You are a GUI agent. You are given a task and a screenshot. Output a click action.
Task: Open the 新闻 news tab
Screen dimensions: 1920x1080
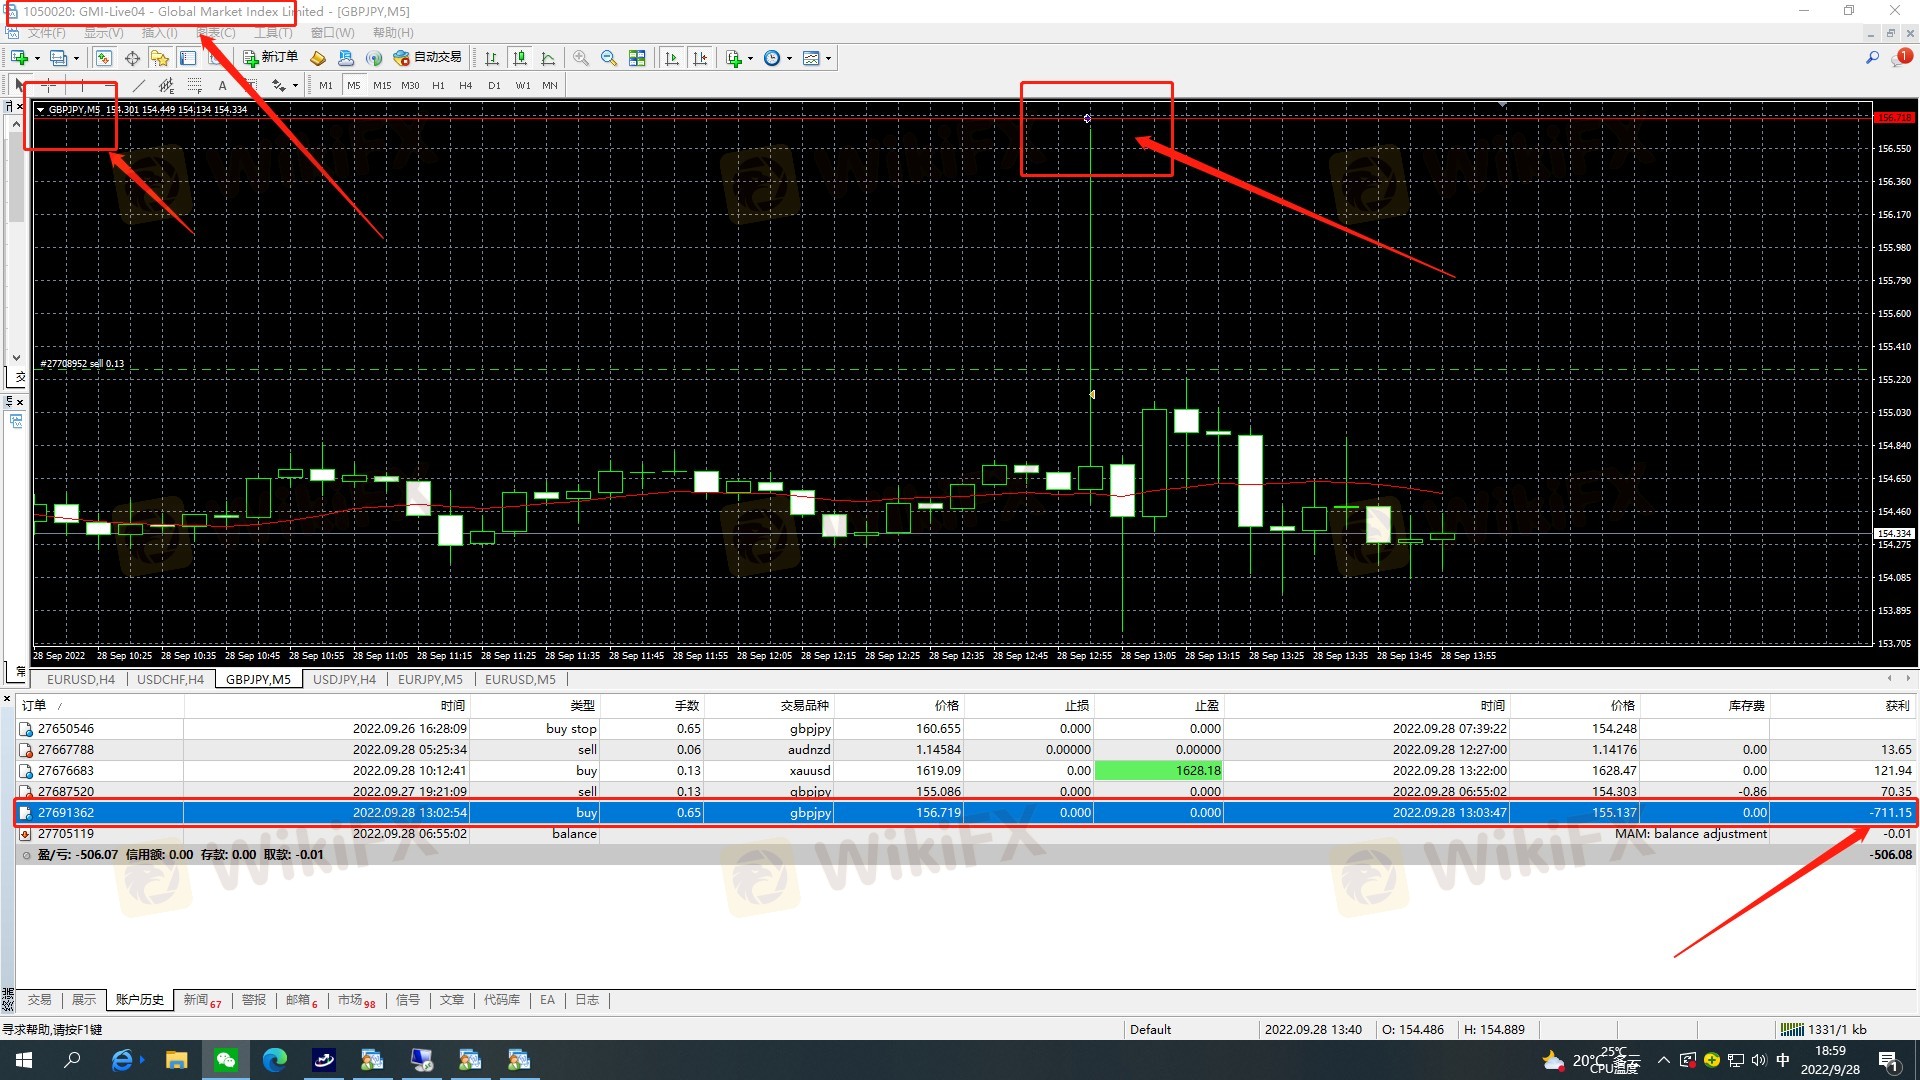click(202, 1000)
